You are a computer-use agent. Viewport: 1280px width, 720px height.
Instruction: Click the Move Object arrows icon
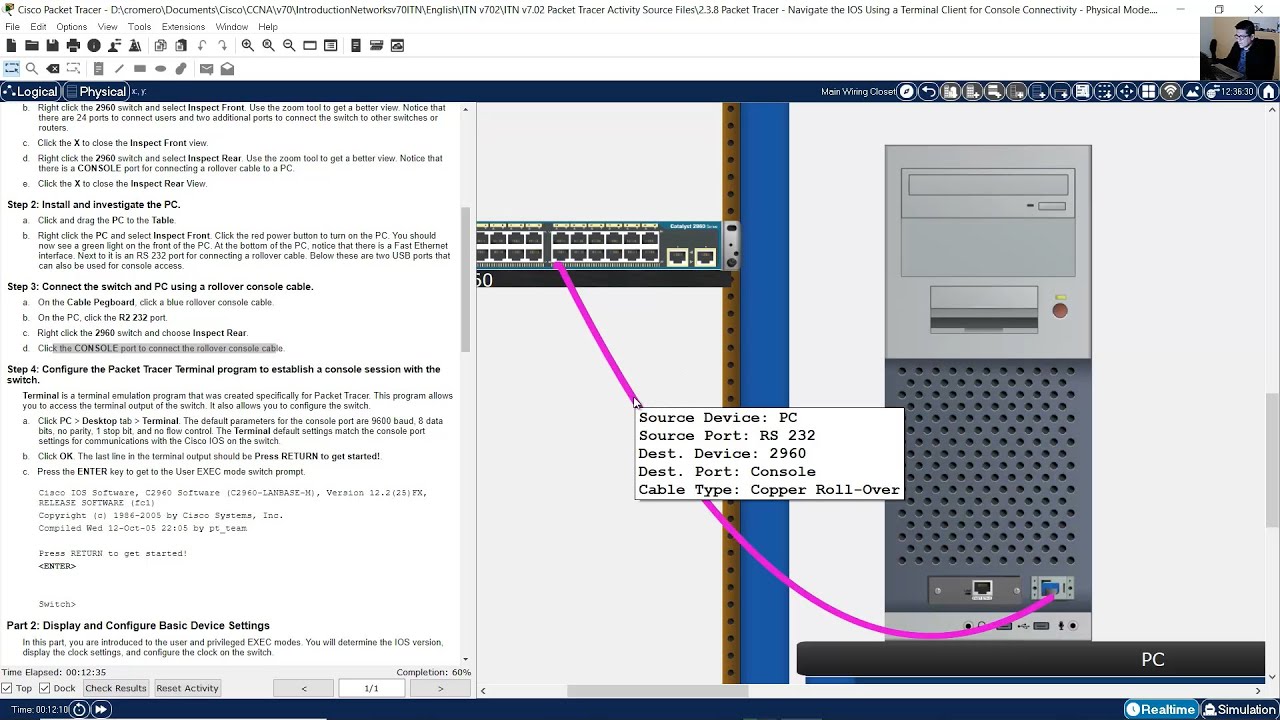pyautogui.click(x=1126, y=92)
